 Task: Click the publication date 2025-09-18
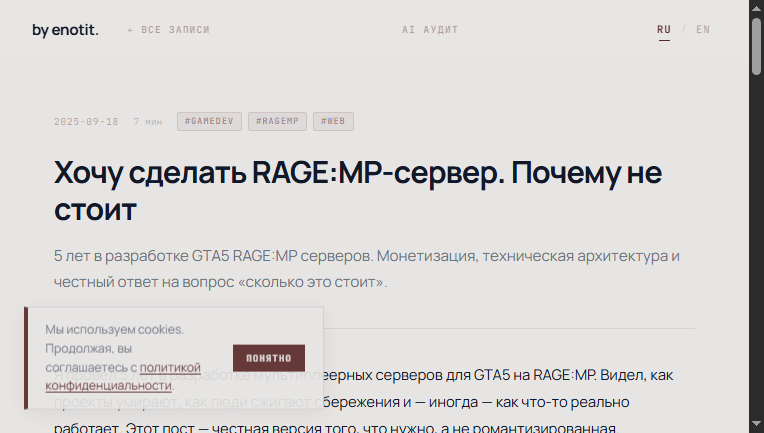click(x=86, y=122)
